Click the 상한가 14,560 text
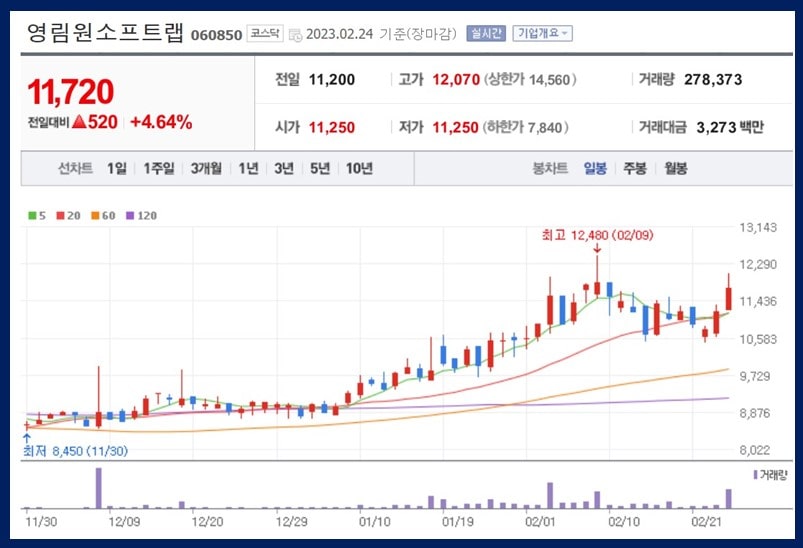803x548 pixels. pyautogui.click(x=531, y=80)
